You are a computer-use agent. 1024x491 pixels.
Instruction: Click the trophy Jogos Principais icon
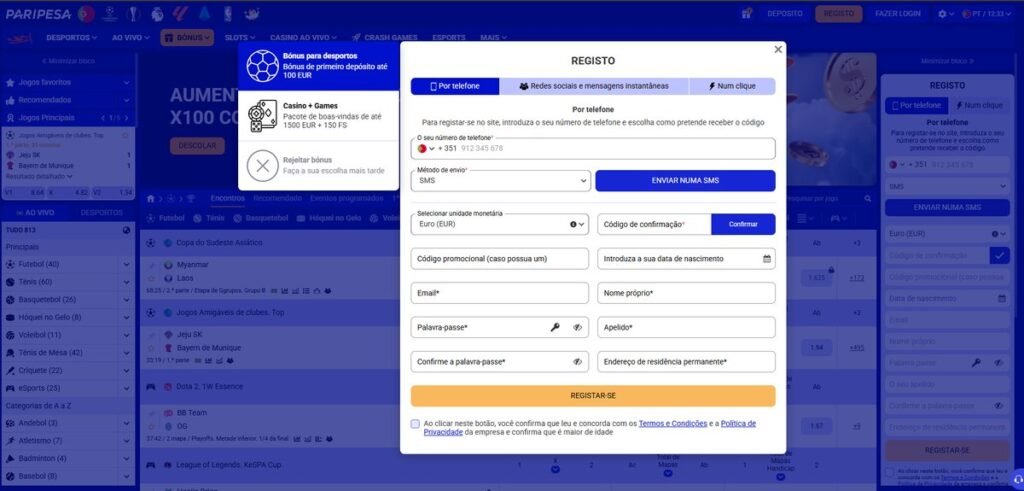point(10,118)
